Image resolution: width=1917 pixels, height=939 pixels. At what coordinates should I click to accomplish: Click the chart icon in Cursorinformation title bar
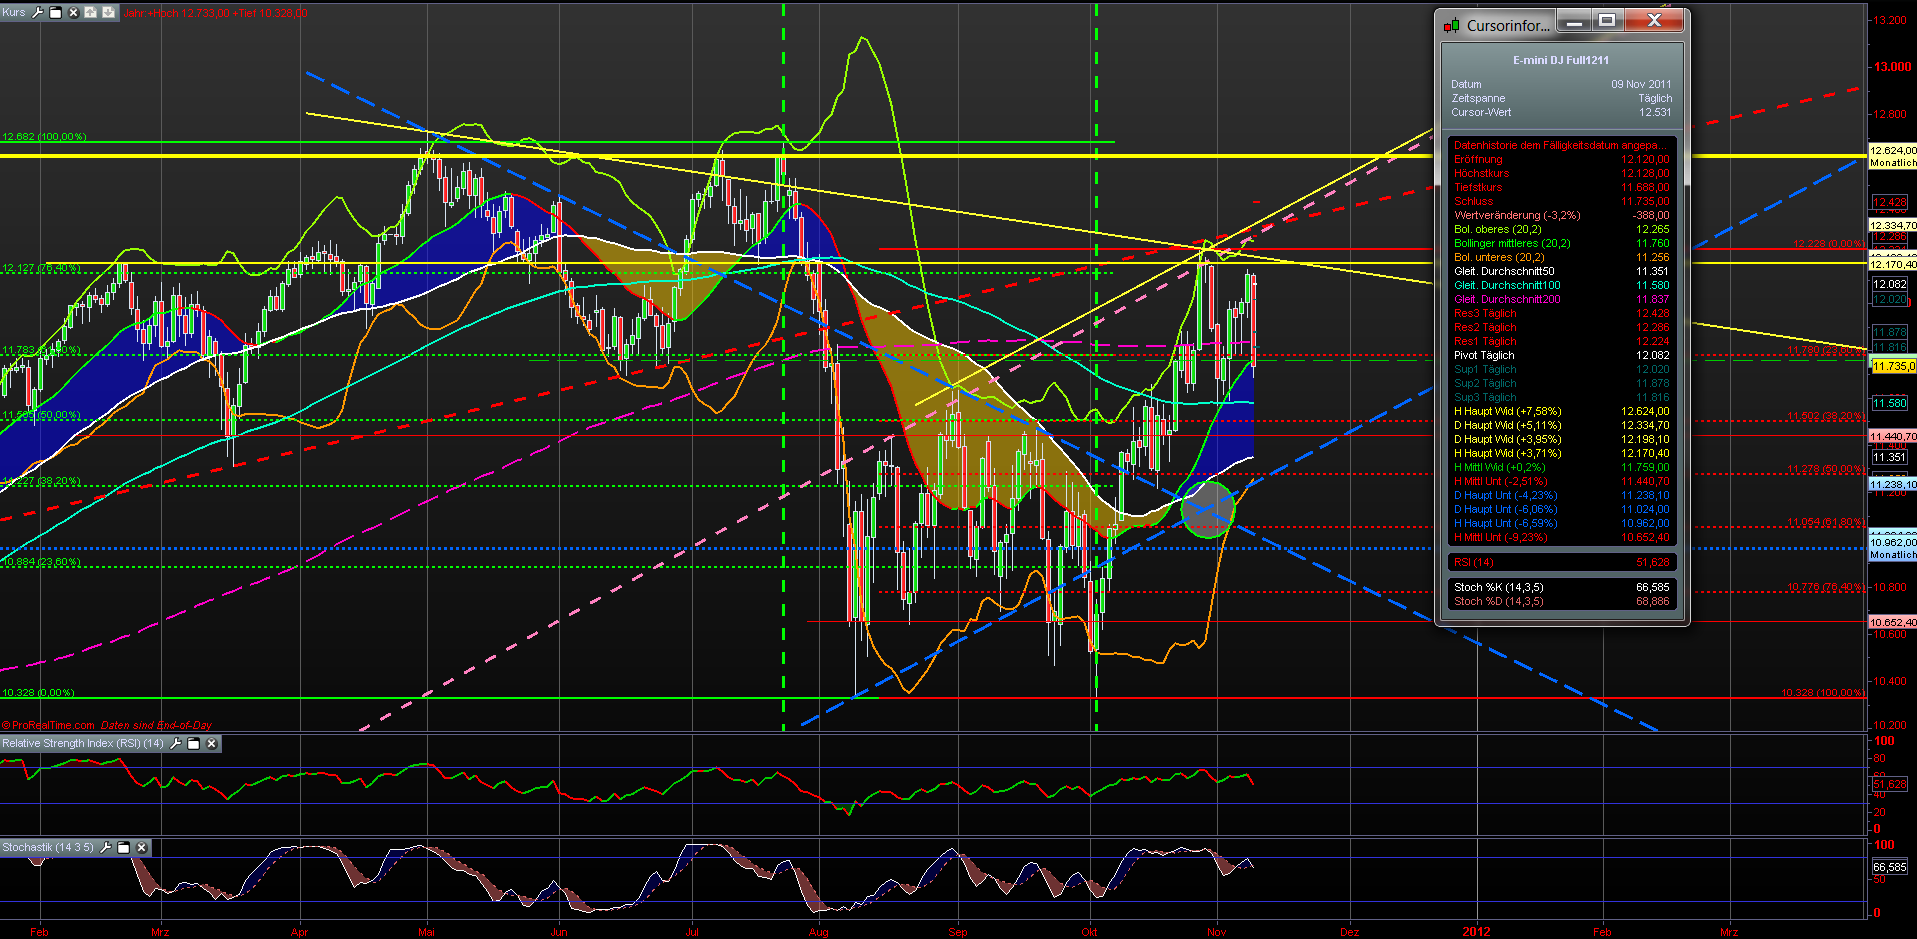(x=1452, y=25)
